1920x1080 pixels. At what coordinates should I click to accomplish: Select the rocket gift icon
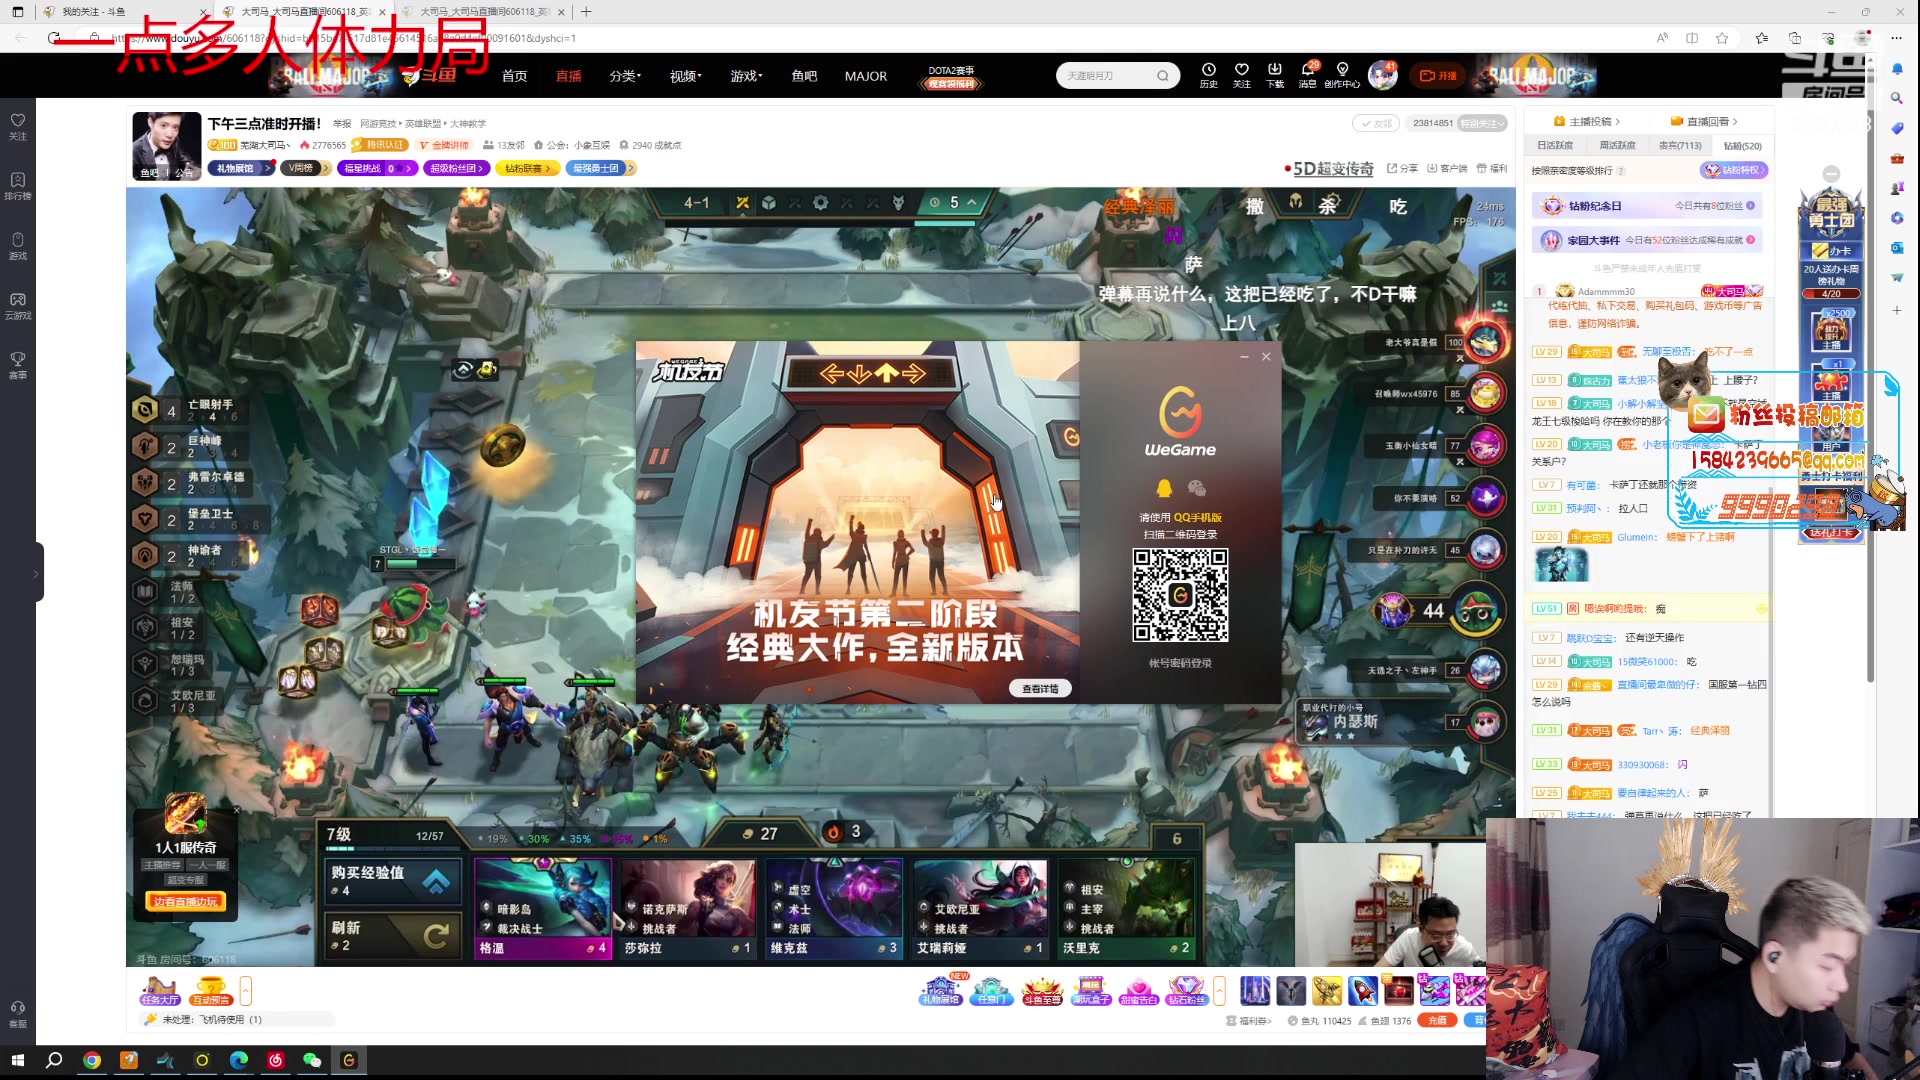[1363, 990]
